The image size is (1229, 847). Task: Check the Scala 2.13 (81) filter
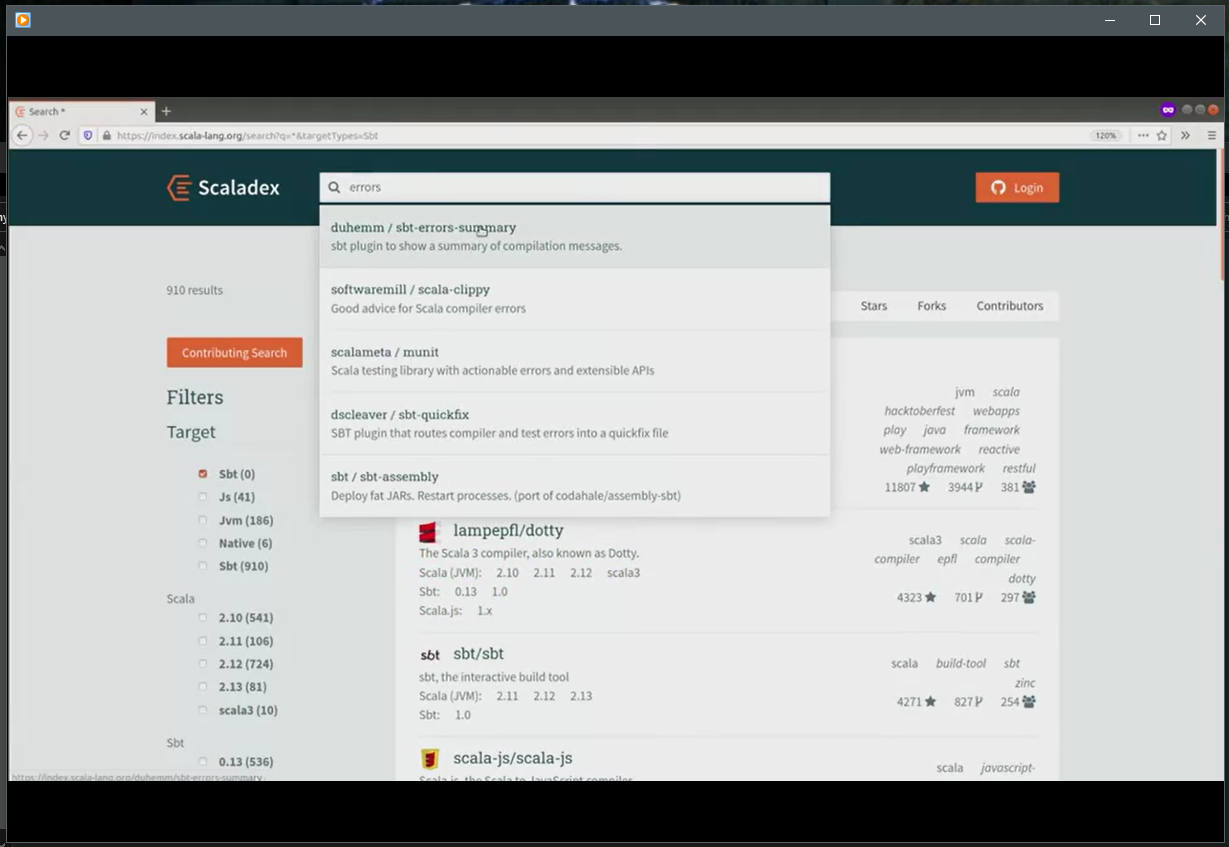[203, 687]
